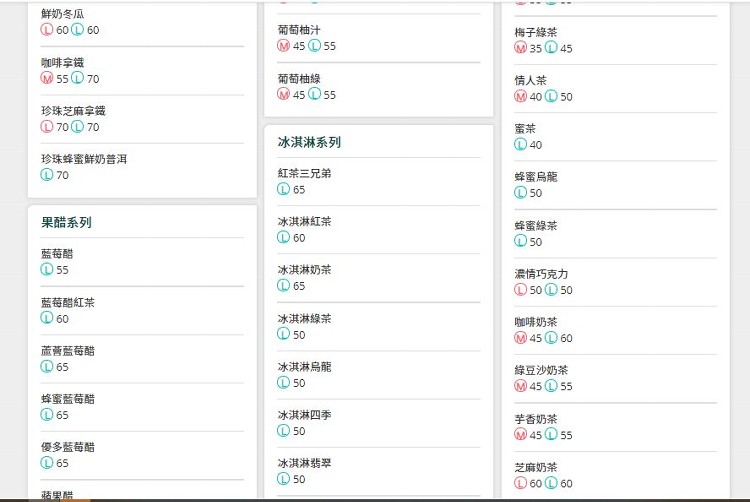Click the red M icon under 葡萄柚汁
Viewport: 750px width, 502px height.
[x=284, y=46]
